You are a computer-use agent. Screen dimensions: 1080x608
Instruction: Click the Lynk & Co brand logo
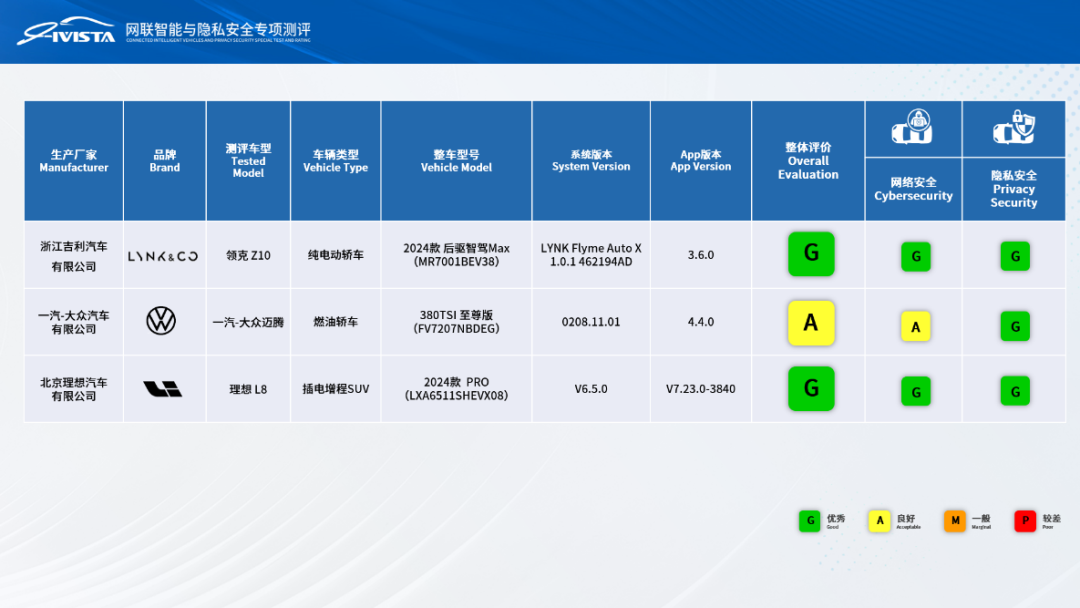click(163, 255)
